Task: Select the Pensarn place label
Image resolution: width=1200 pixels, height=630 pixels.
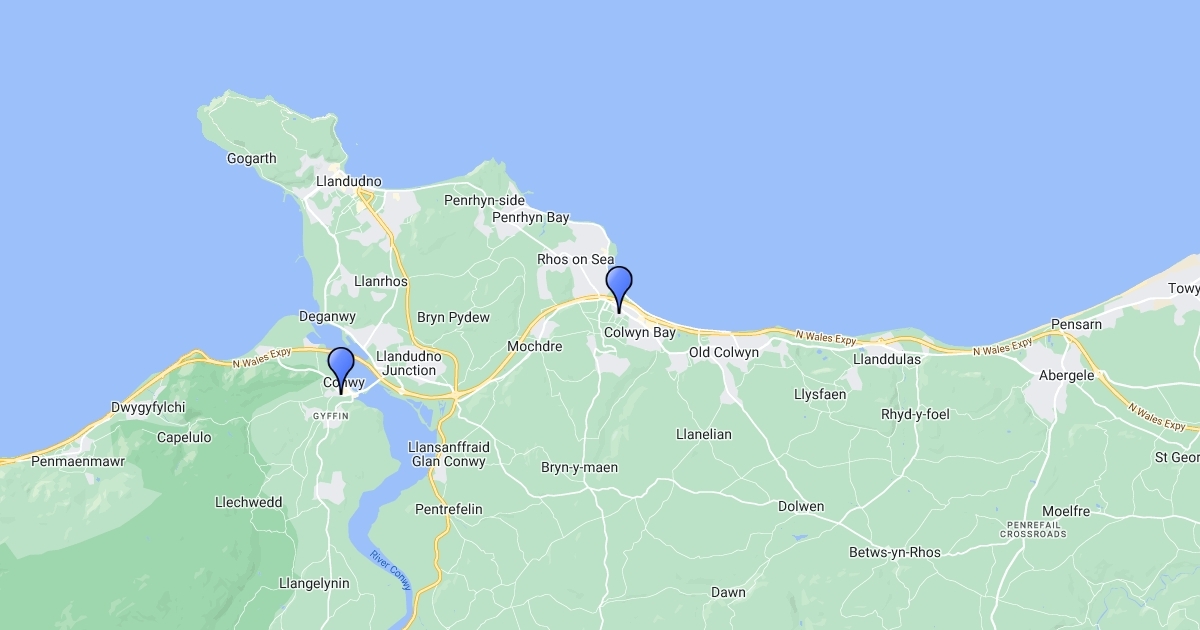Action: (1075, 325)
